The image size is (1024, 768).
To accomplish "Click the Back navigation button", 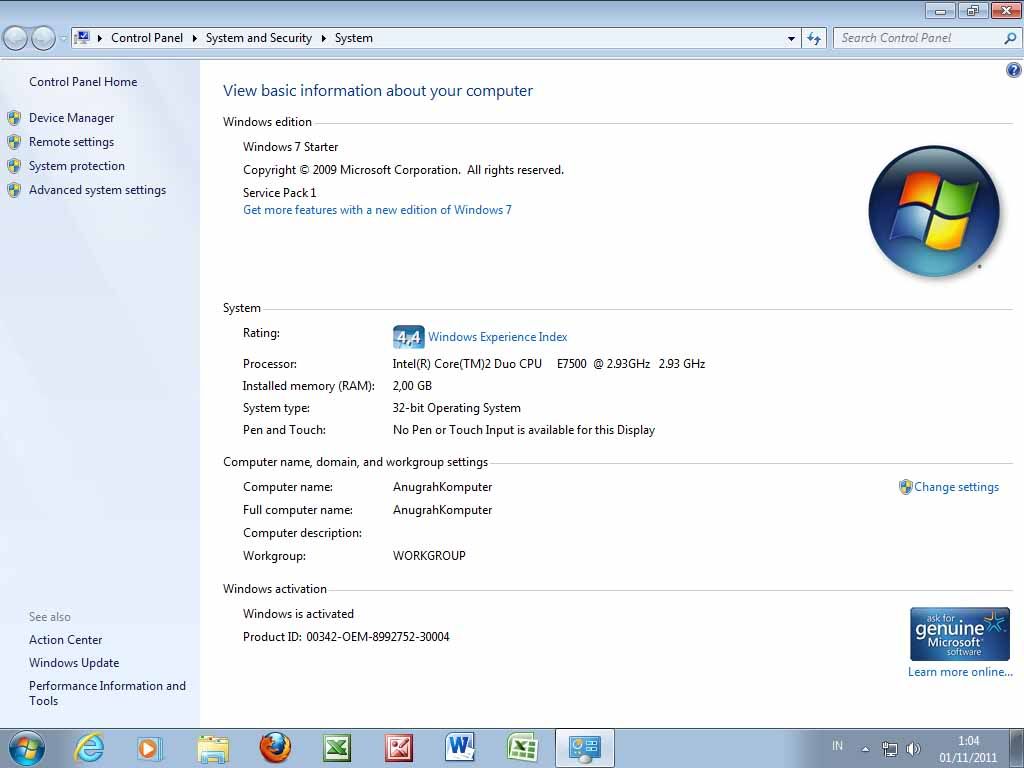I will [x=16, y=39].
